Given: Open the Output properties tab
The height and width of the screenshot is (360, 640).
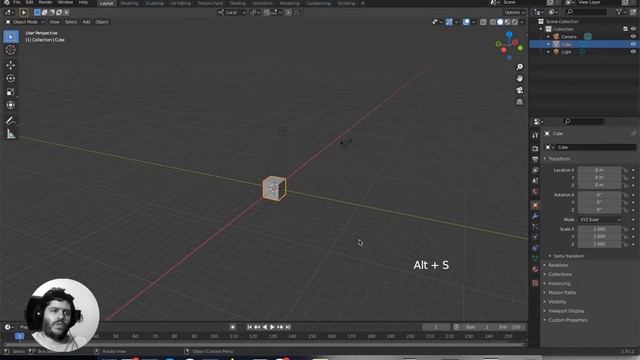Looking at the screenshot, I should click(x=535, y=159).
